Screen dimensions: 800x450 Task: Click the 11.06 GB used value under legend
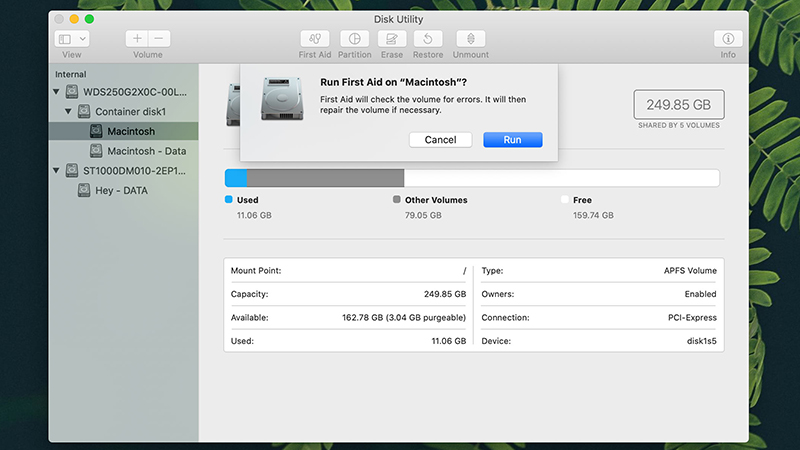click(x=254, y=215)
